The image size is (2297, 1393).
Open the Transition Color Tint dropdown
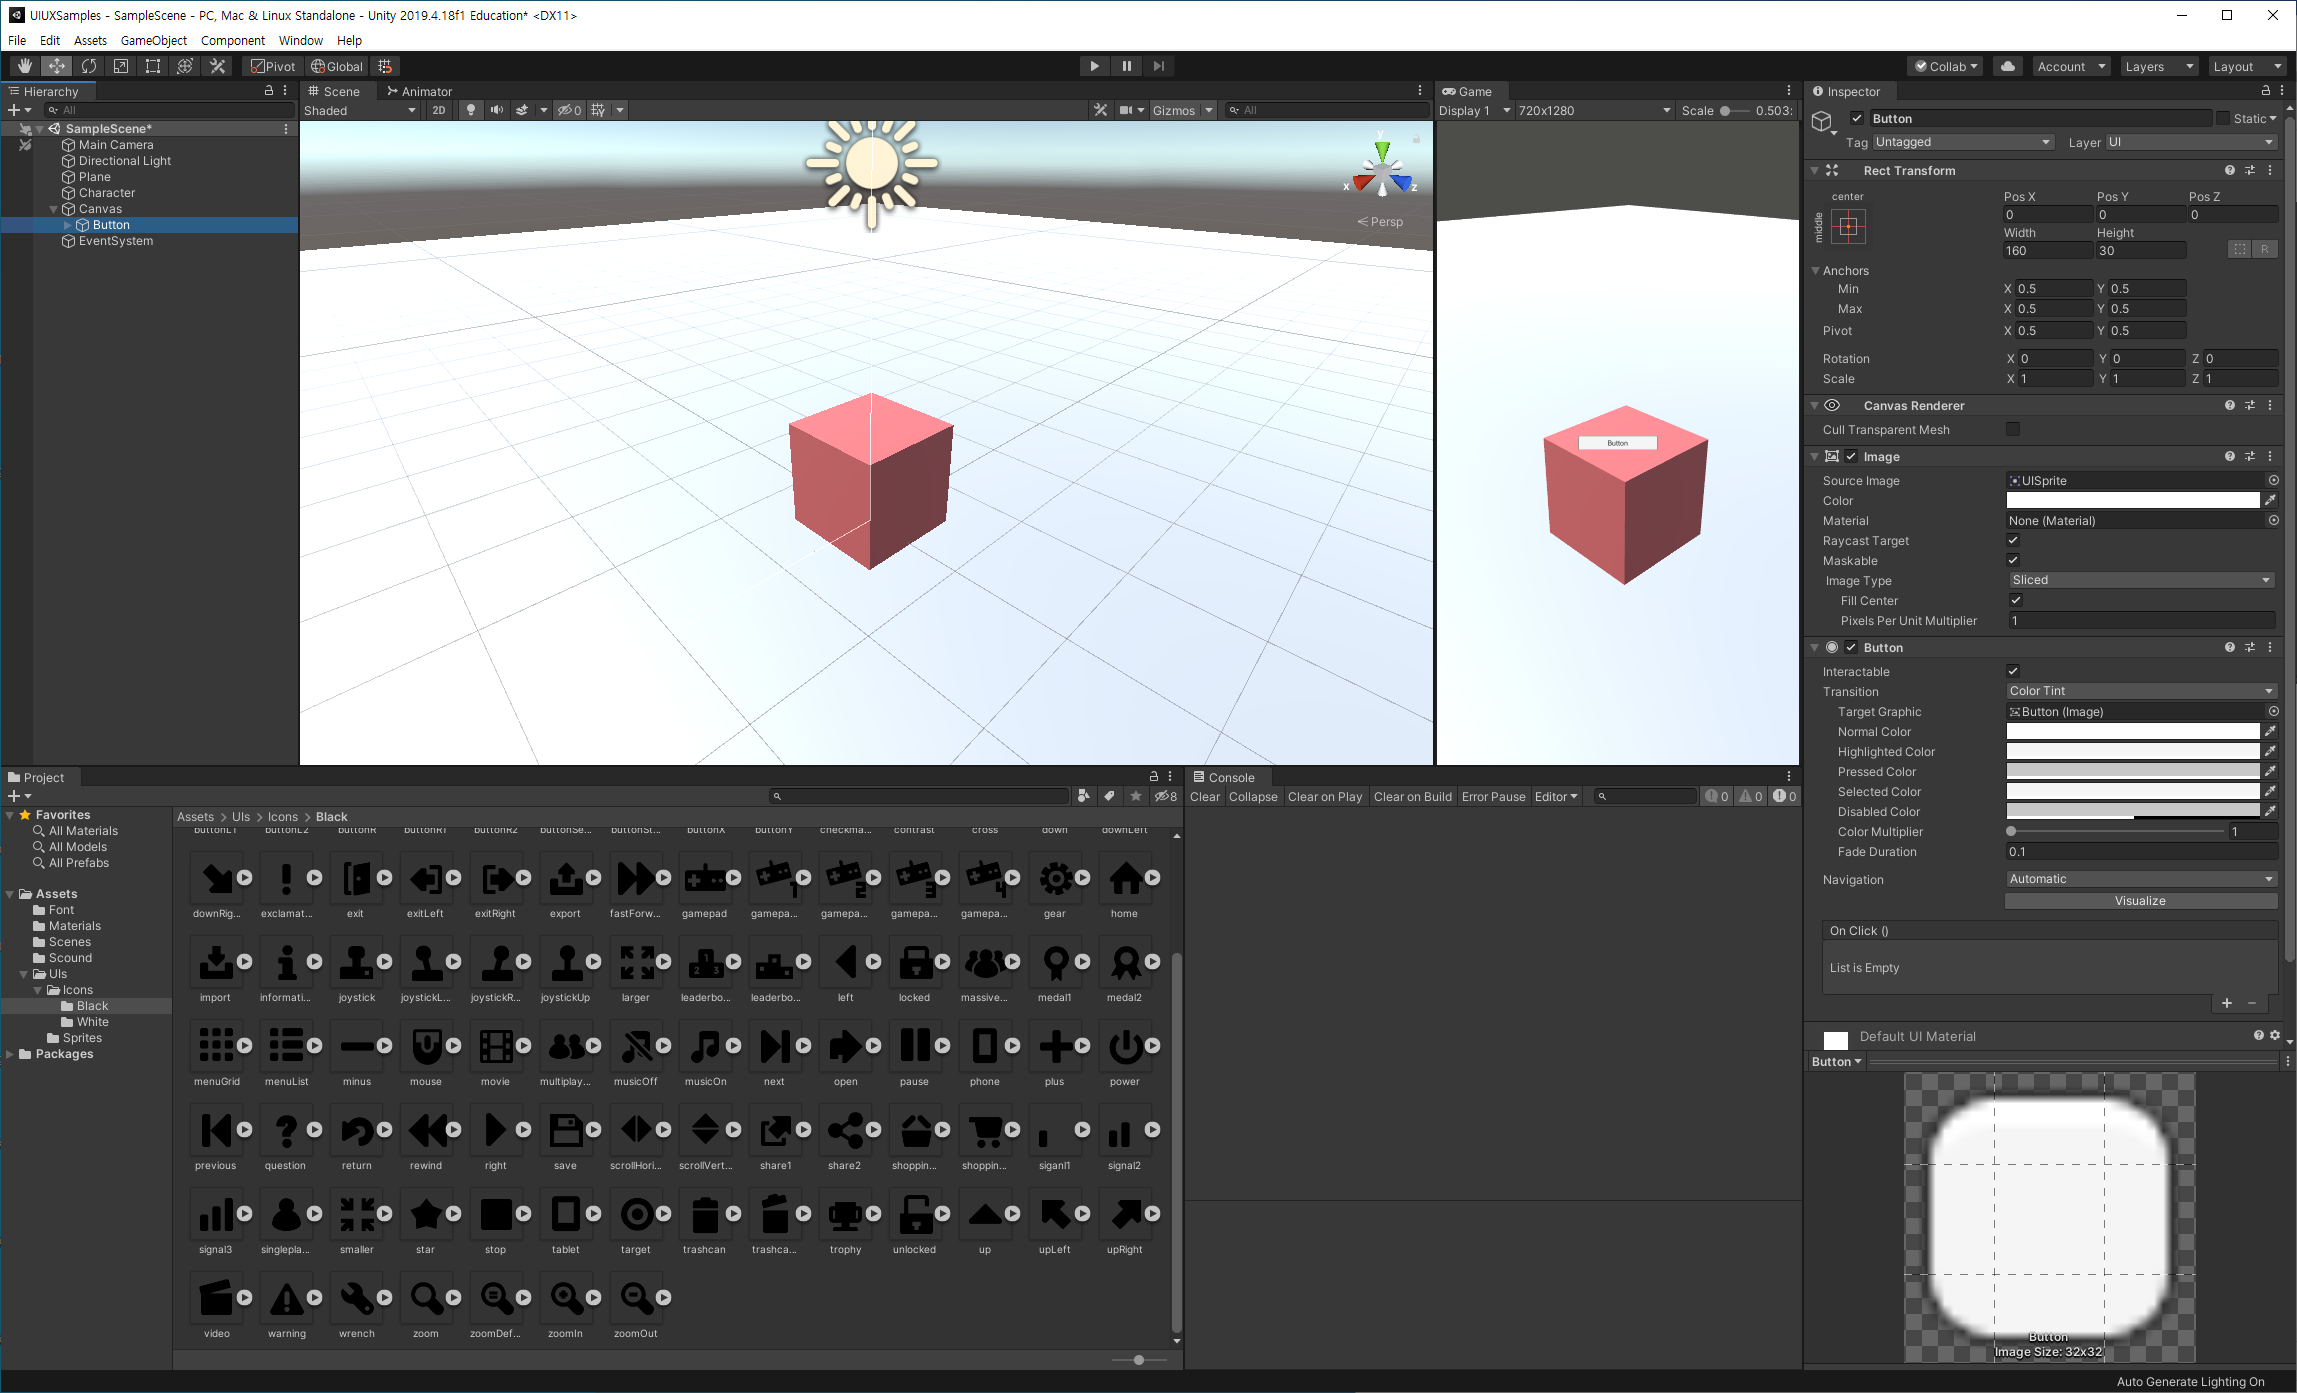coord(2141,691)
